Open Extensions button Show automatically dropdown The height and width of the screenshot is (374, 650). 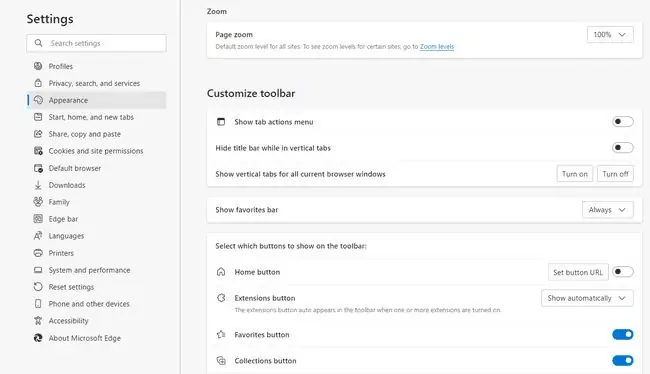point(587,298)
